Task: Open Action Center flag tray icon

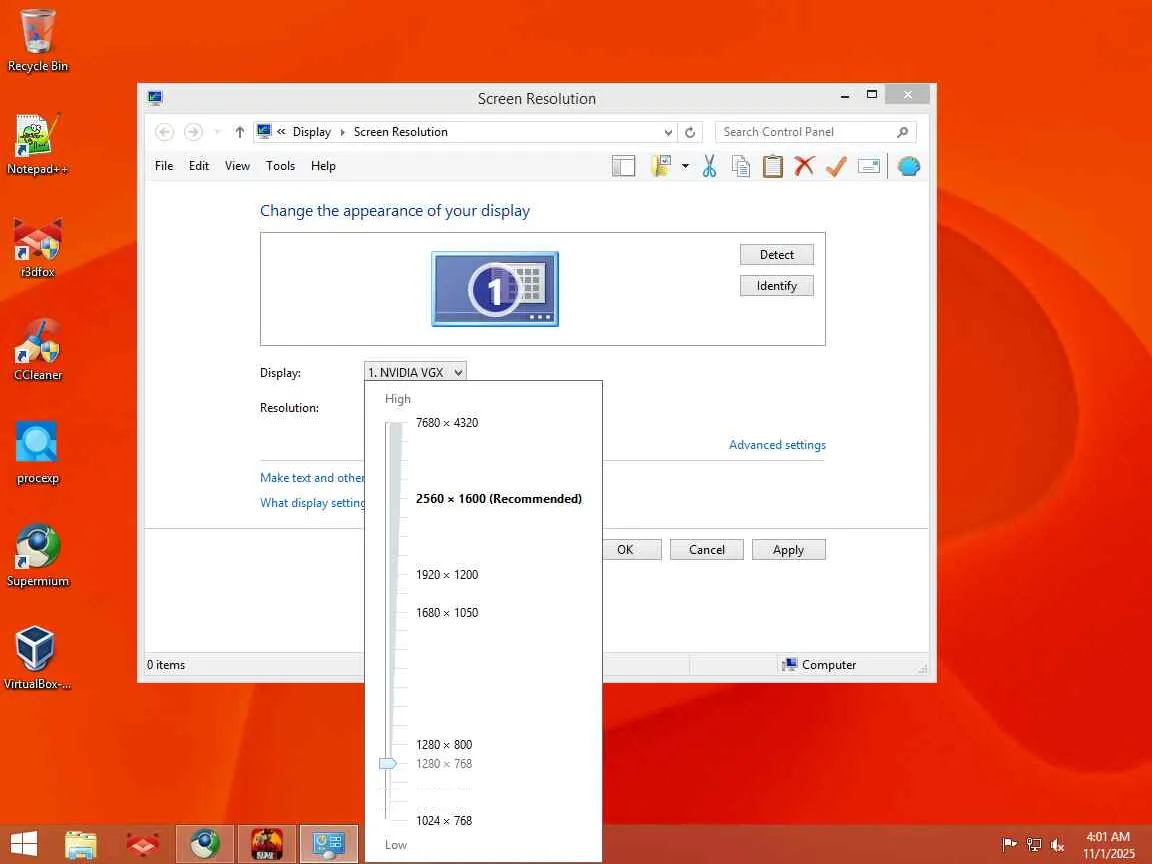Action: click(x=1010, y=844)
